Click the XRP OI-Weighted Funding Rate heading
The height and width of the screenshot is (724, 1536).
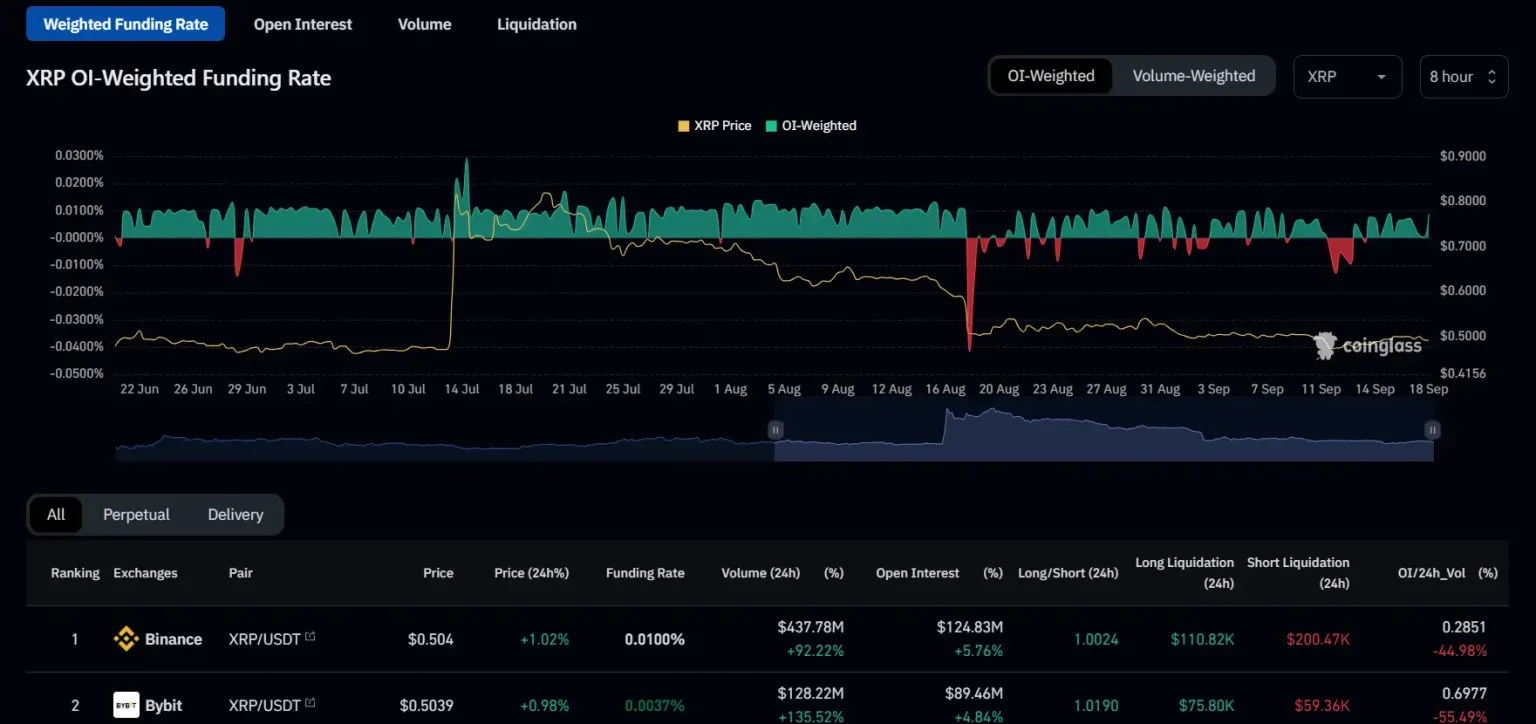pos(178,78)
